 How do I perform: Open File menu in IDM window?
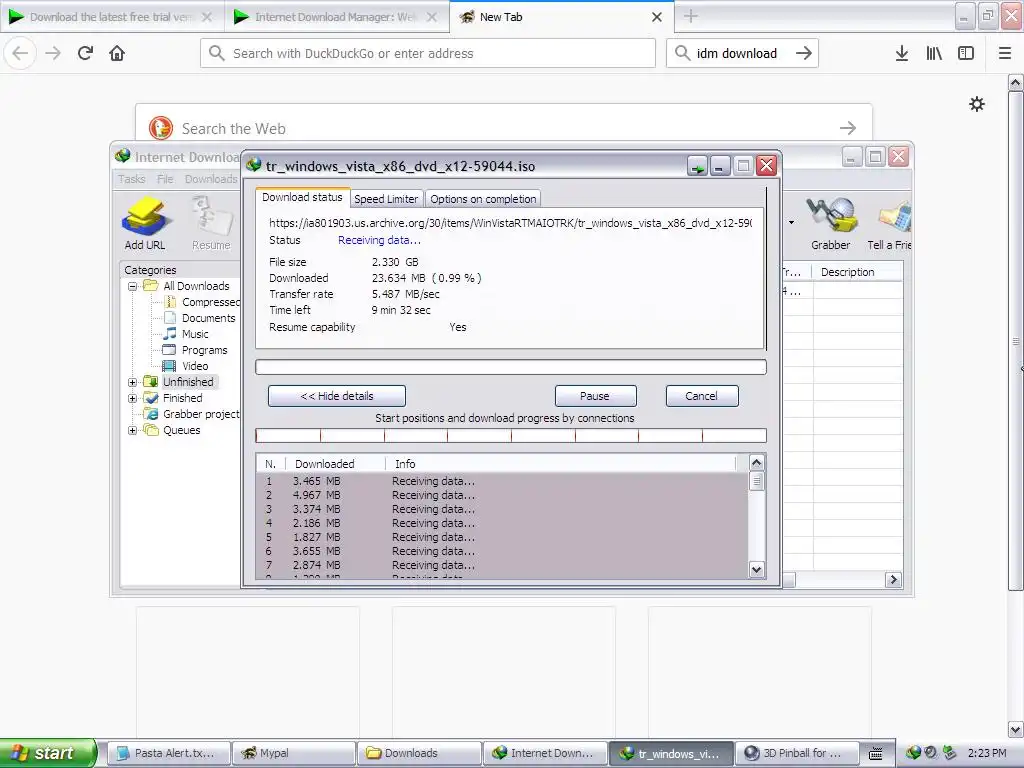[165, 179]
